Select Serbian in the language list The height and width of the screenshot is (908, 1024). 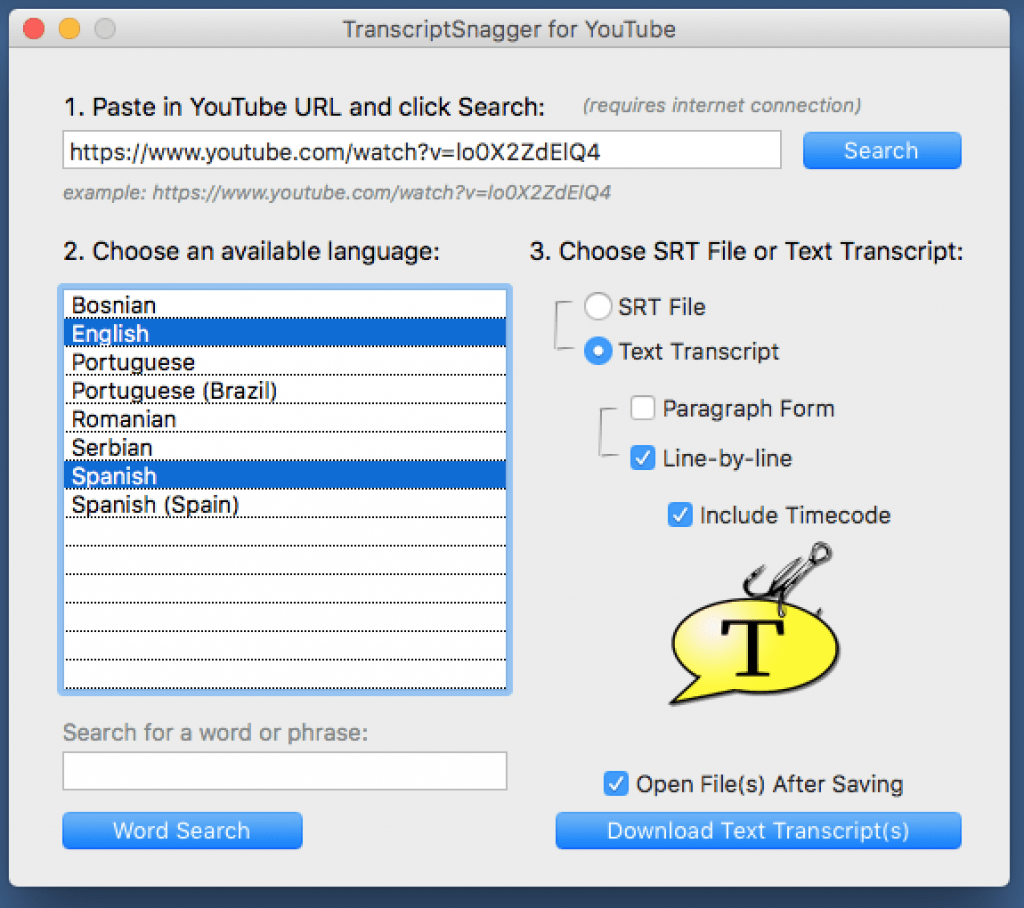285,447
